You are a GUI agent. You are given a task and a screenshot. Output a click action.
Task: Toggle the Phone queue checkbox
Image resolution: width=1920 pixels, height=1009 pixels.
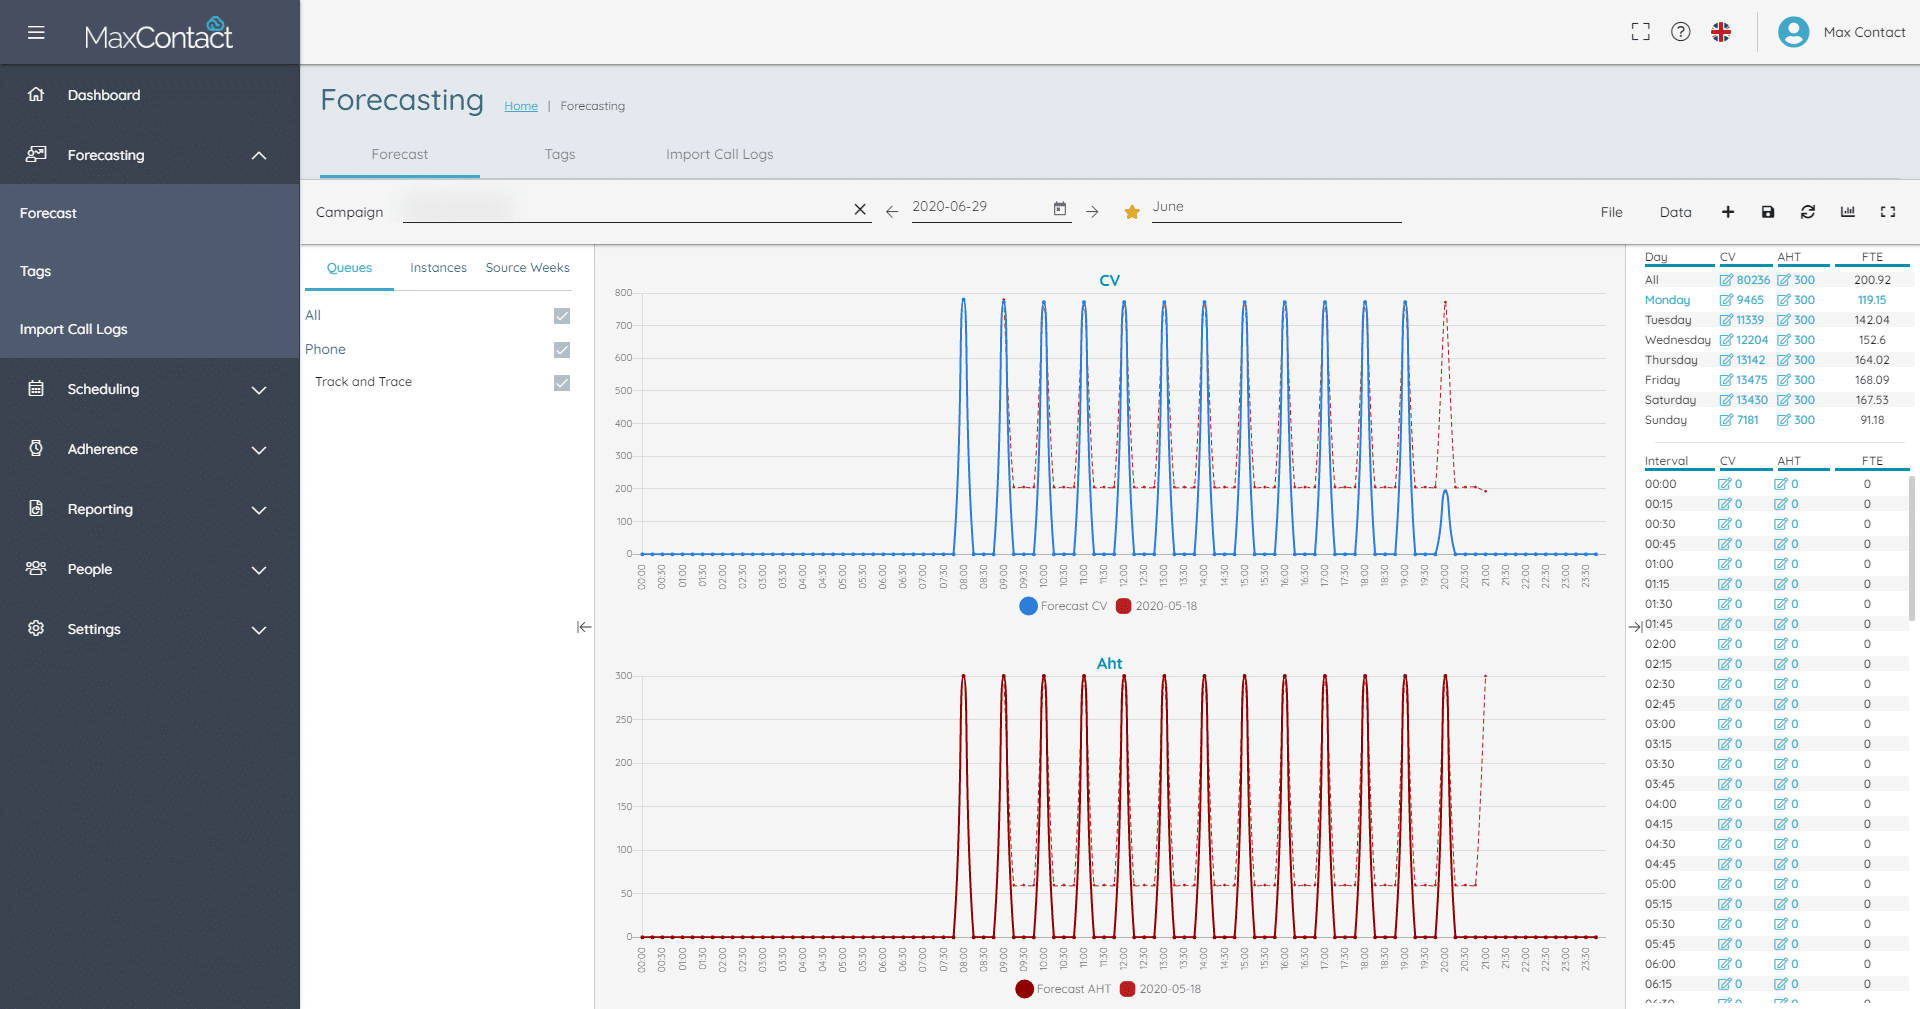click(x=562, y=350)
